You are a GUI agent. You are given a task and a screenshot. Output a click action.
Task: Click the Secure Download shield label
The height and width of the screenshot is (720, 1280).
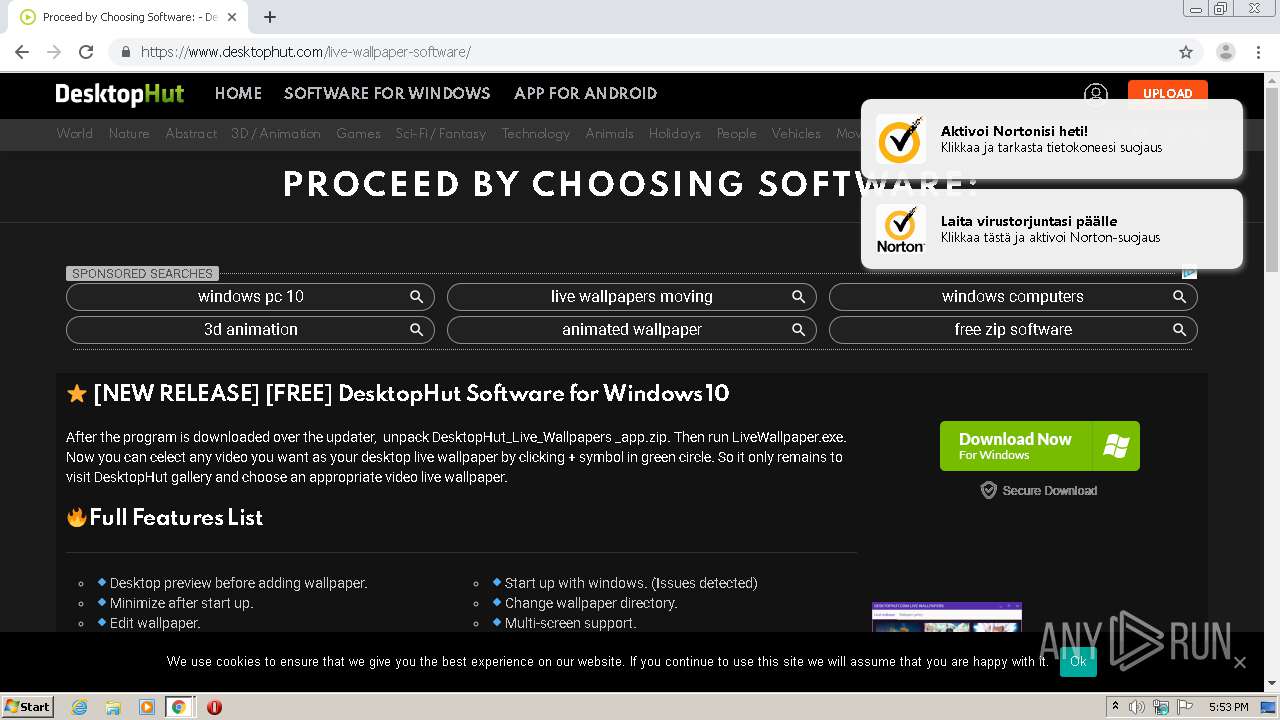pos(1039,490)
